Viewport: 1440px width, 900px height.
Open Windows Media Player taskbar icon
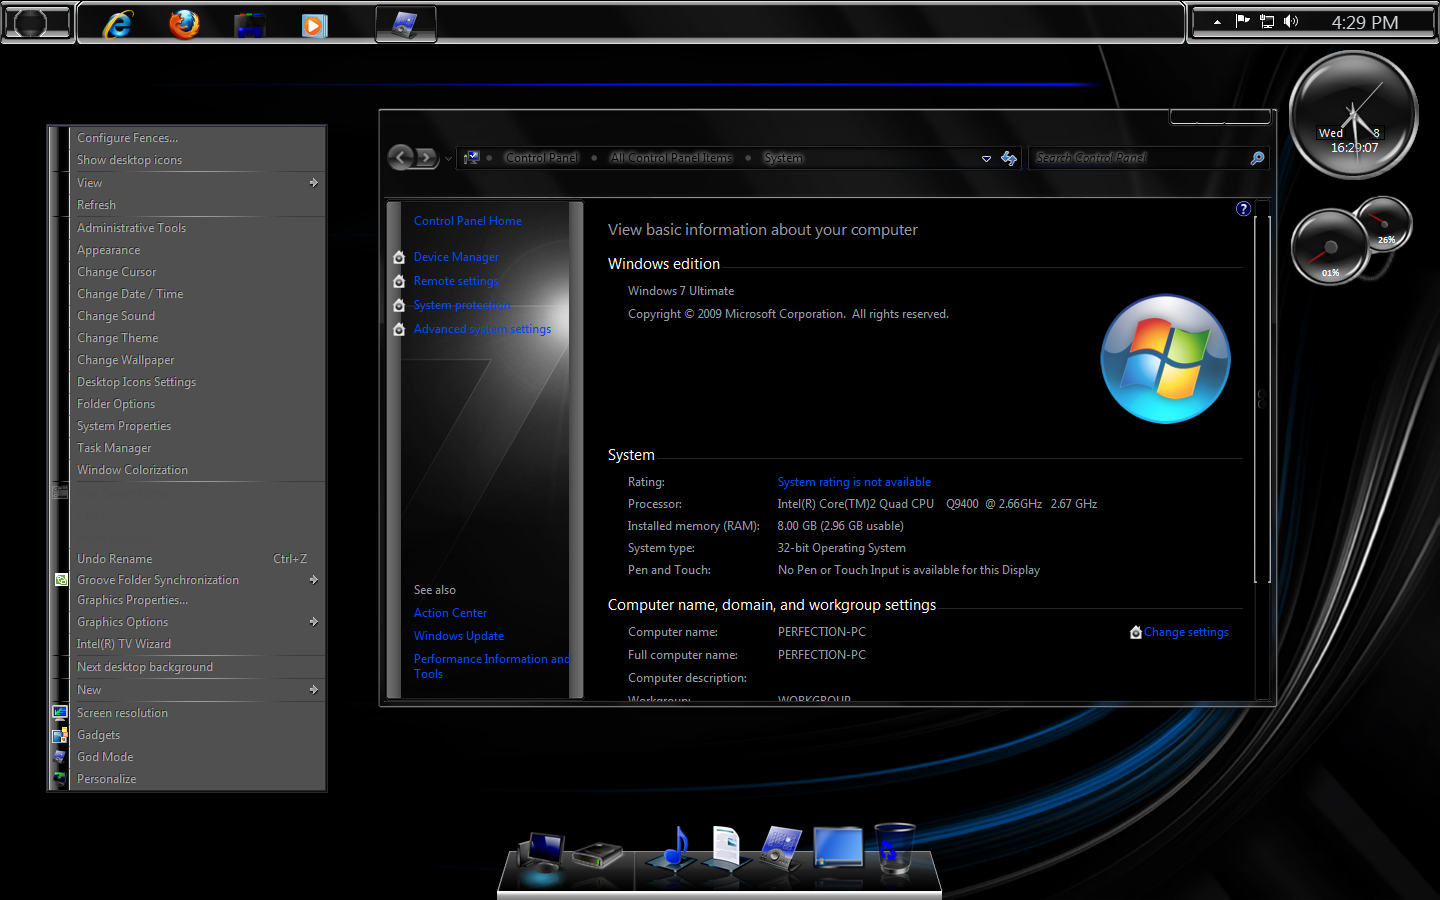click(x=314, y=25)
